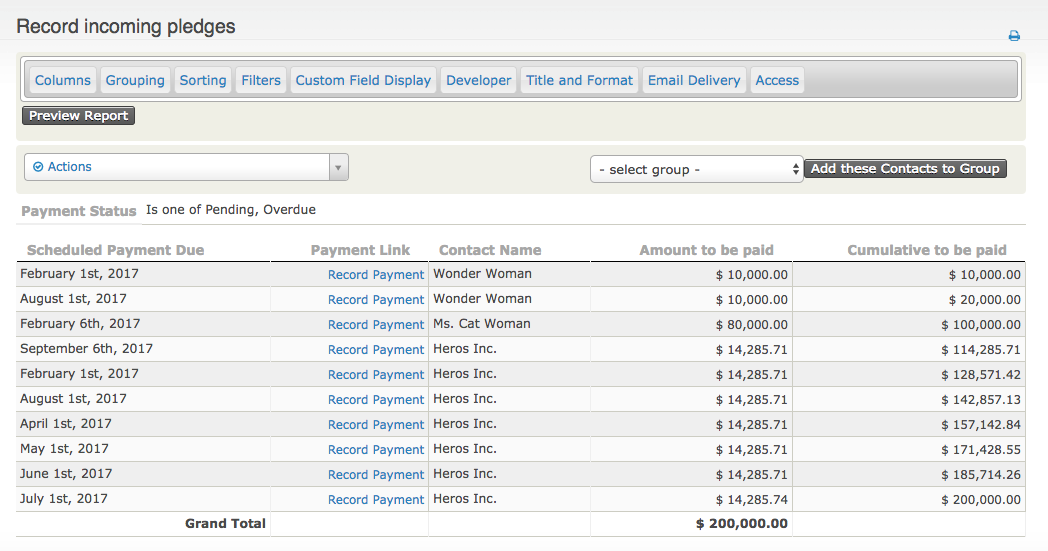Click Add these Contacts to Group

coord(905,169)
